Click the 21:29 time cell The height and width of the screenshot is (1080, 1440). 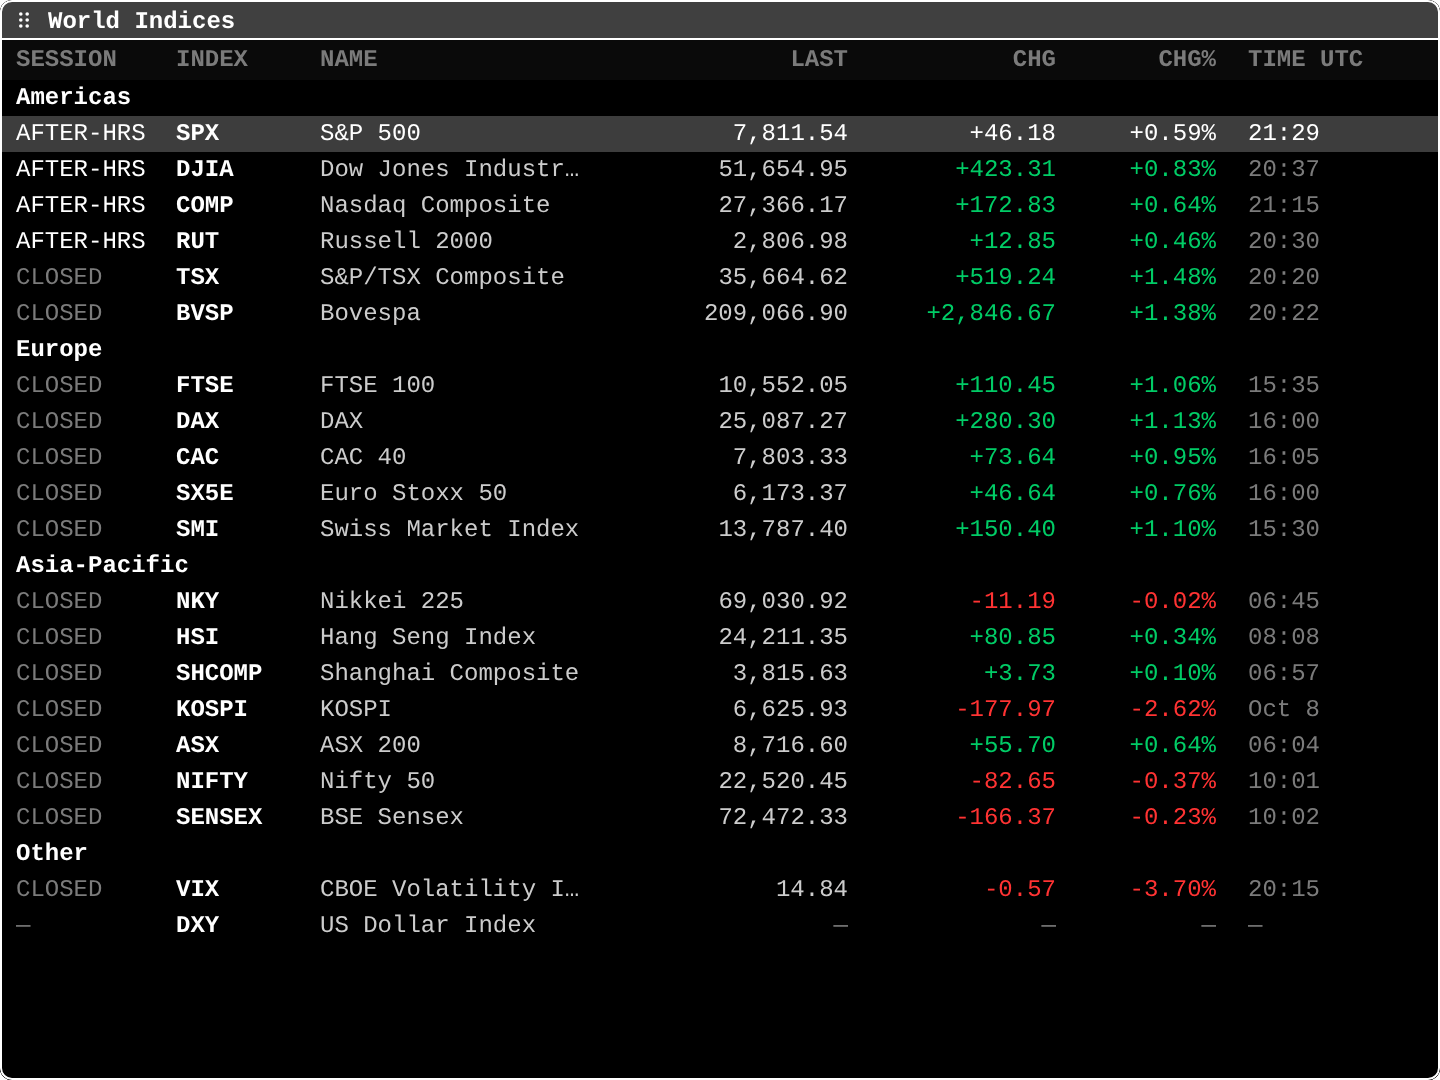(1284, 133)
